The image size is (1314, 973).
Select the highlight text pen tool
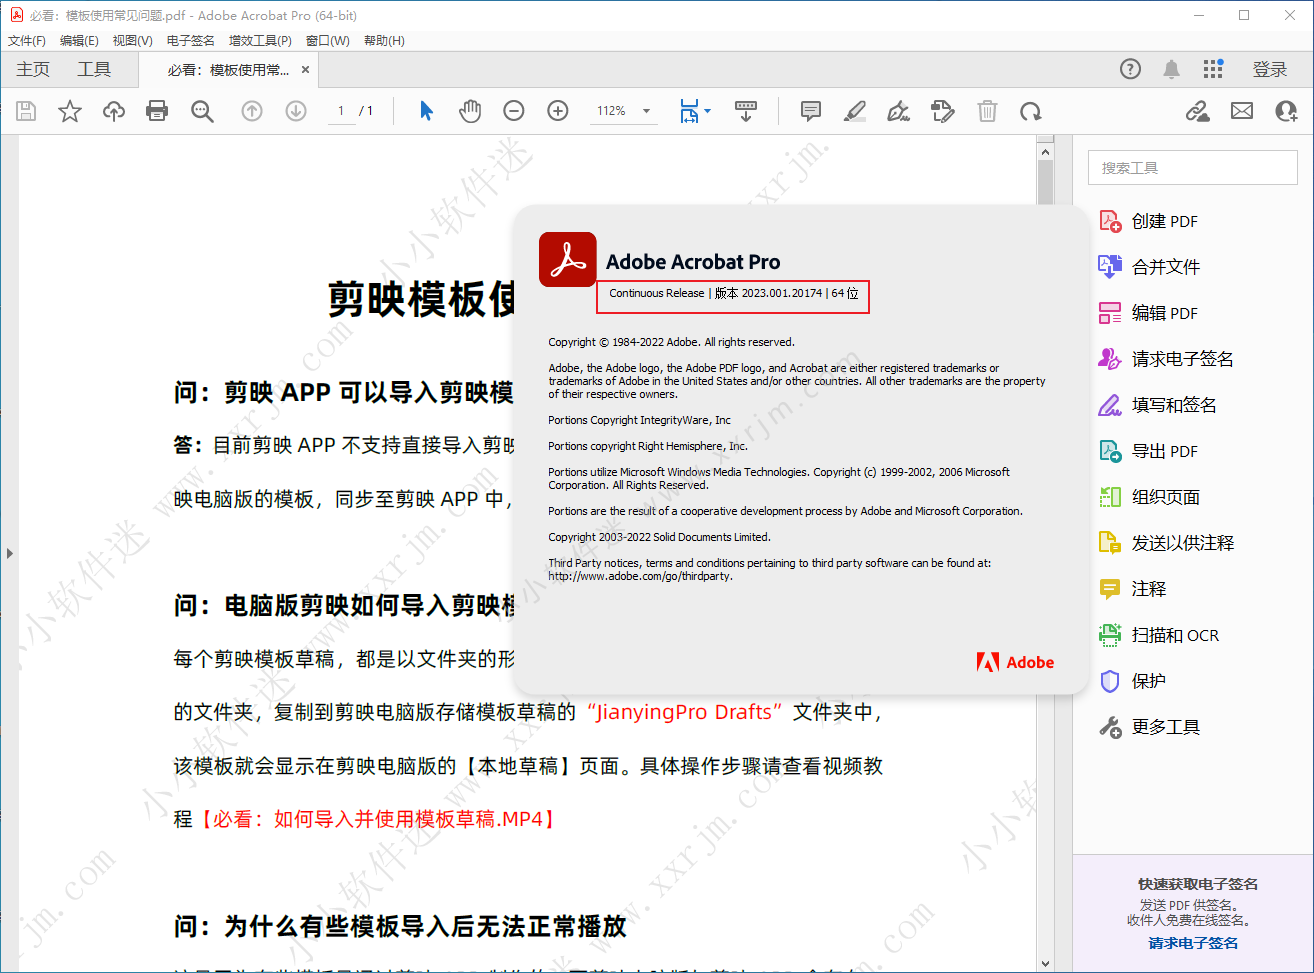tap(855, 111)
